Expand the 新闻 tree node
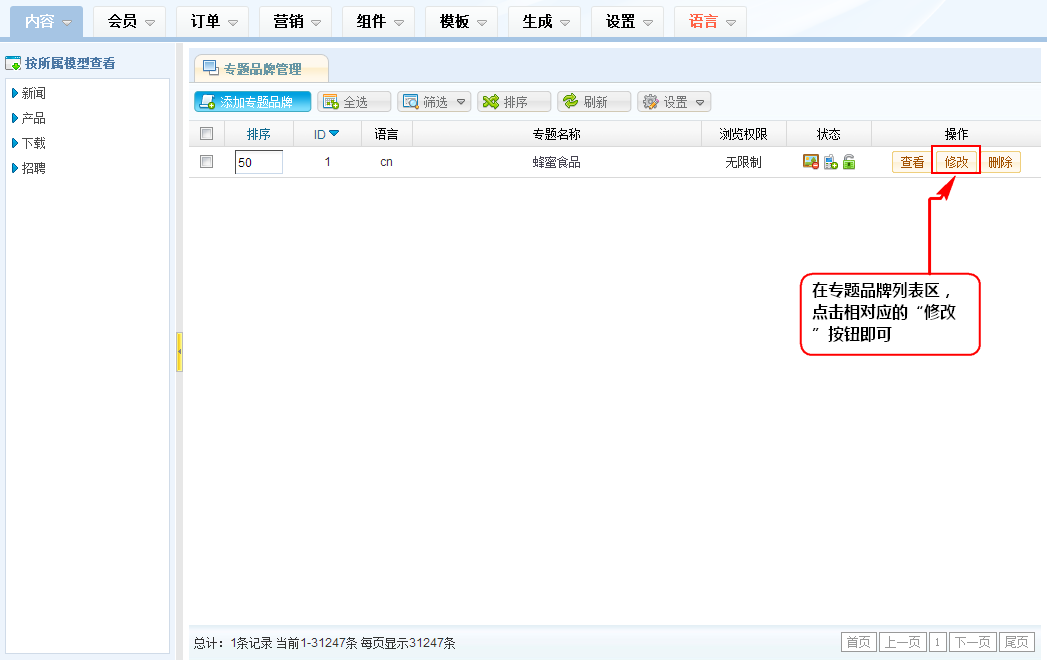The image size is (1047, 662). tap(15, 93)
